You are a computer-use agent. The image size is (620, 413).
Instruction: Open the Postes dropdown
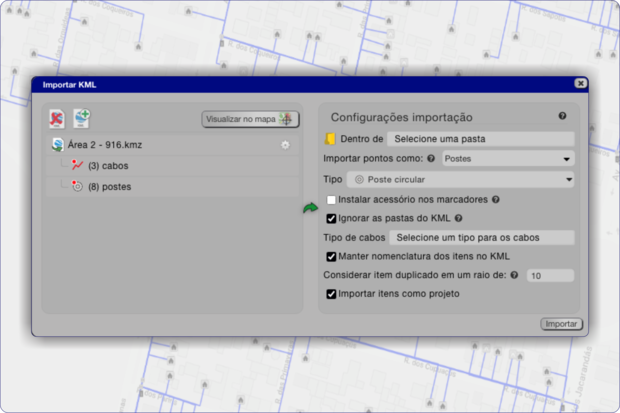point(508,159)
